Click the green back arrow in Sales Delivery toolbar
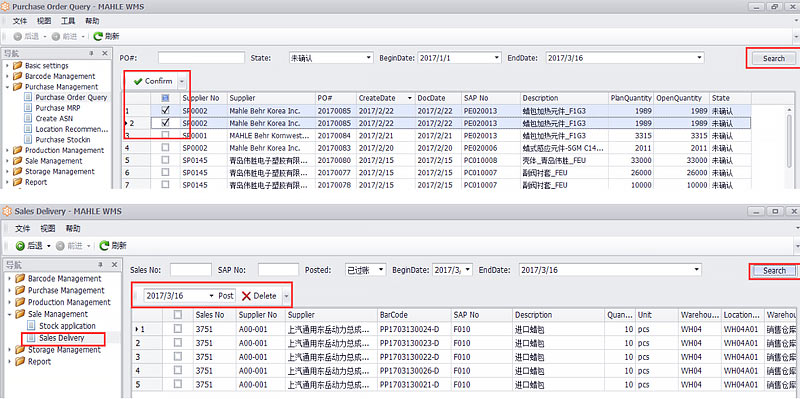 point(20,246)
